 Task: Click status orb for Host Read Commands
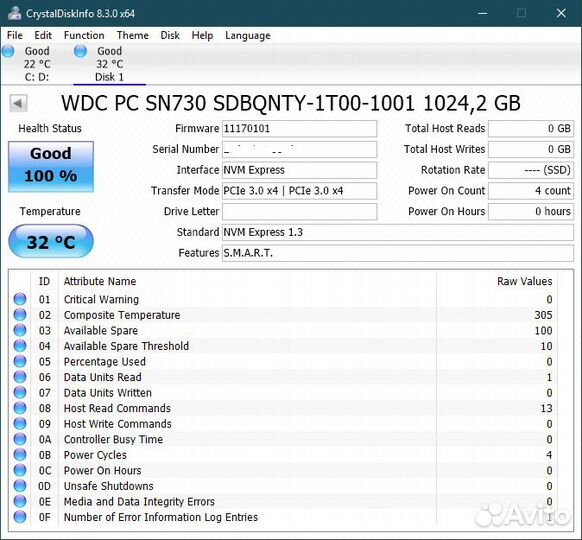coord(20,408)
